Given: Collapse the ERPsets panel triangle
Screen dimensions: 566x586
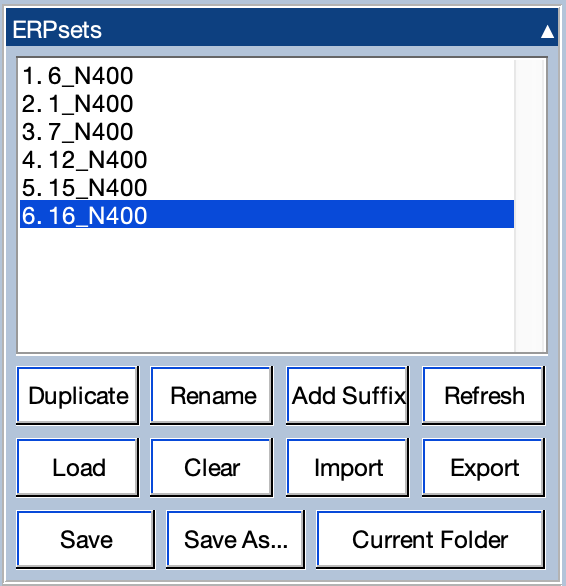Looking at the screenshot, I should tap(547, 32).
